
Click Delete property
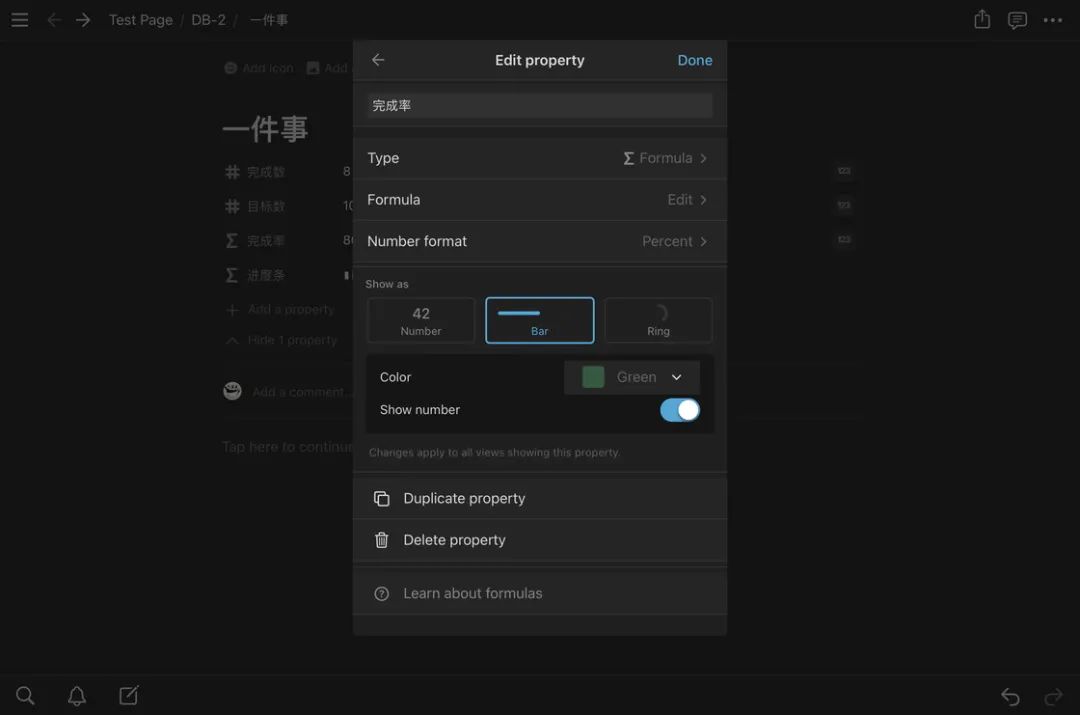[x=540, y=540]
